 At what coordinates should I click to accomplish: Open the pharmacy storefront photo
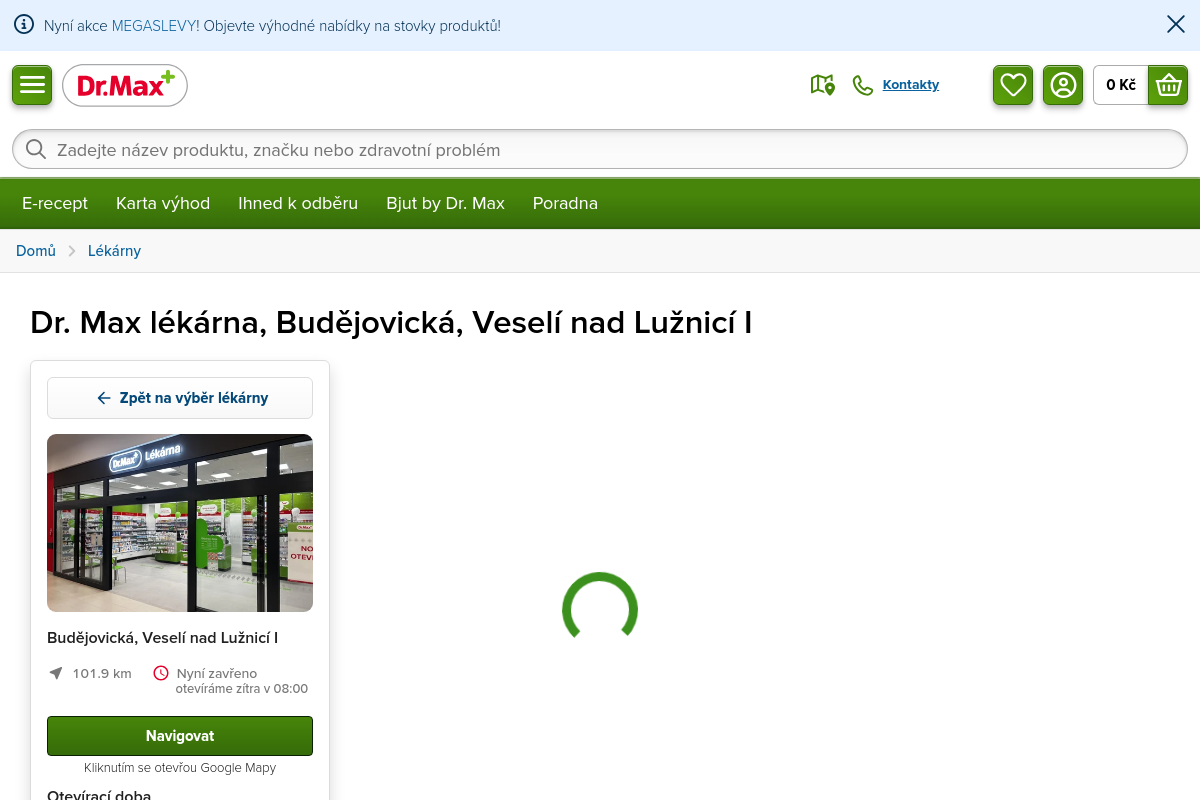pos(180,523)
